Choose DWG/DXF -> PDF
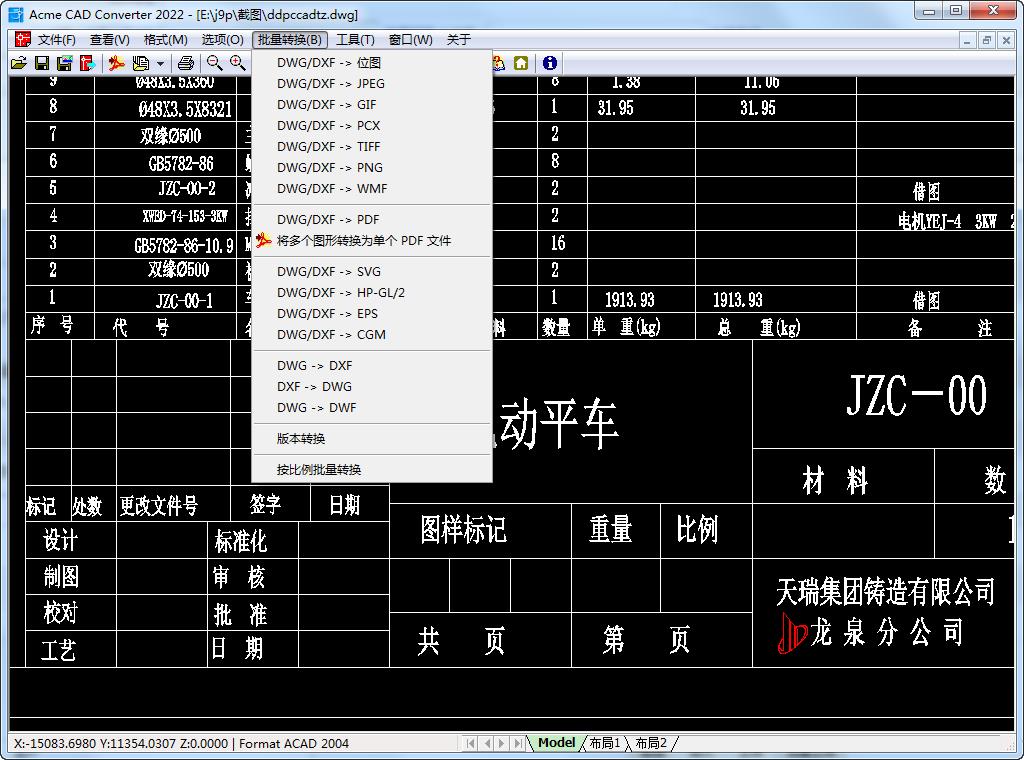 (372, 219)
